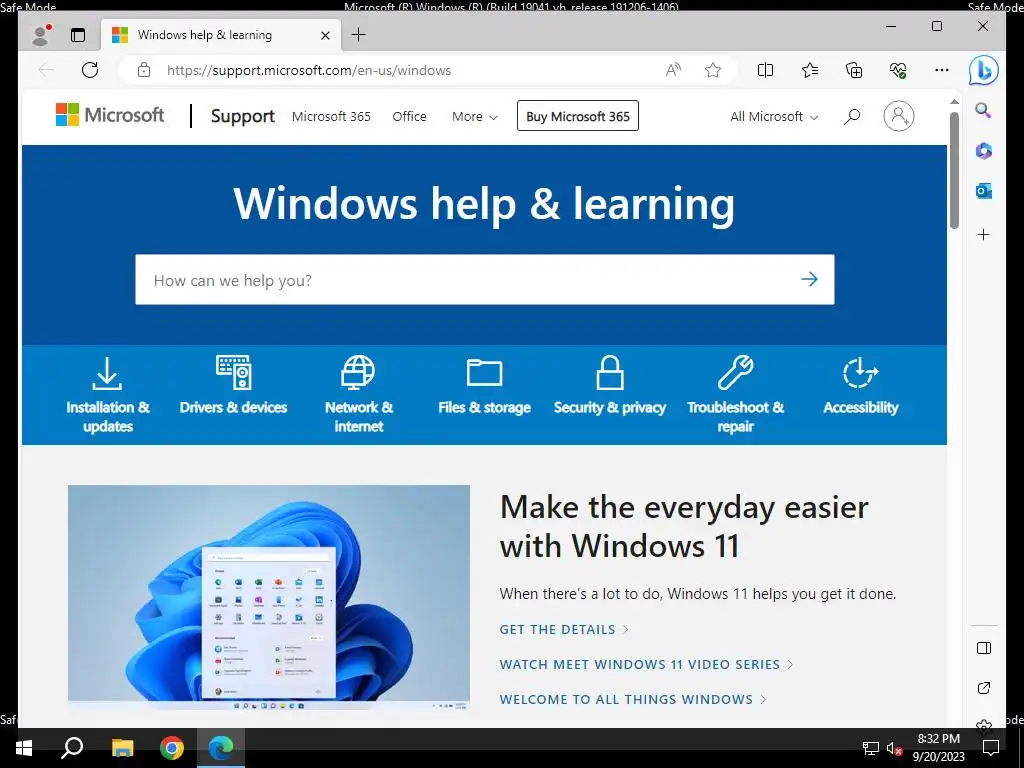Open Bing Chat sidebar button
Viewport: 1024px width, 768px height.
coord(984,71)
